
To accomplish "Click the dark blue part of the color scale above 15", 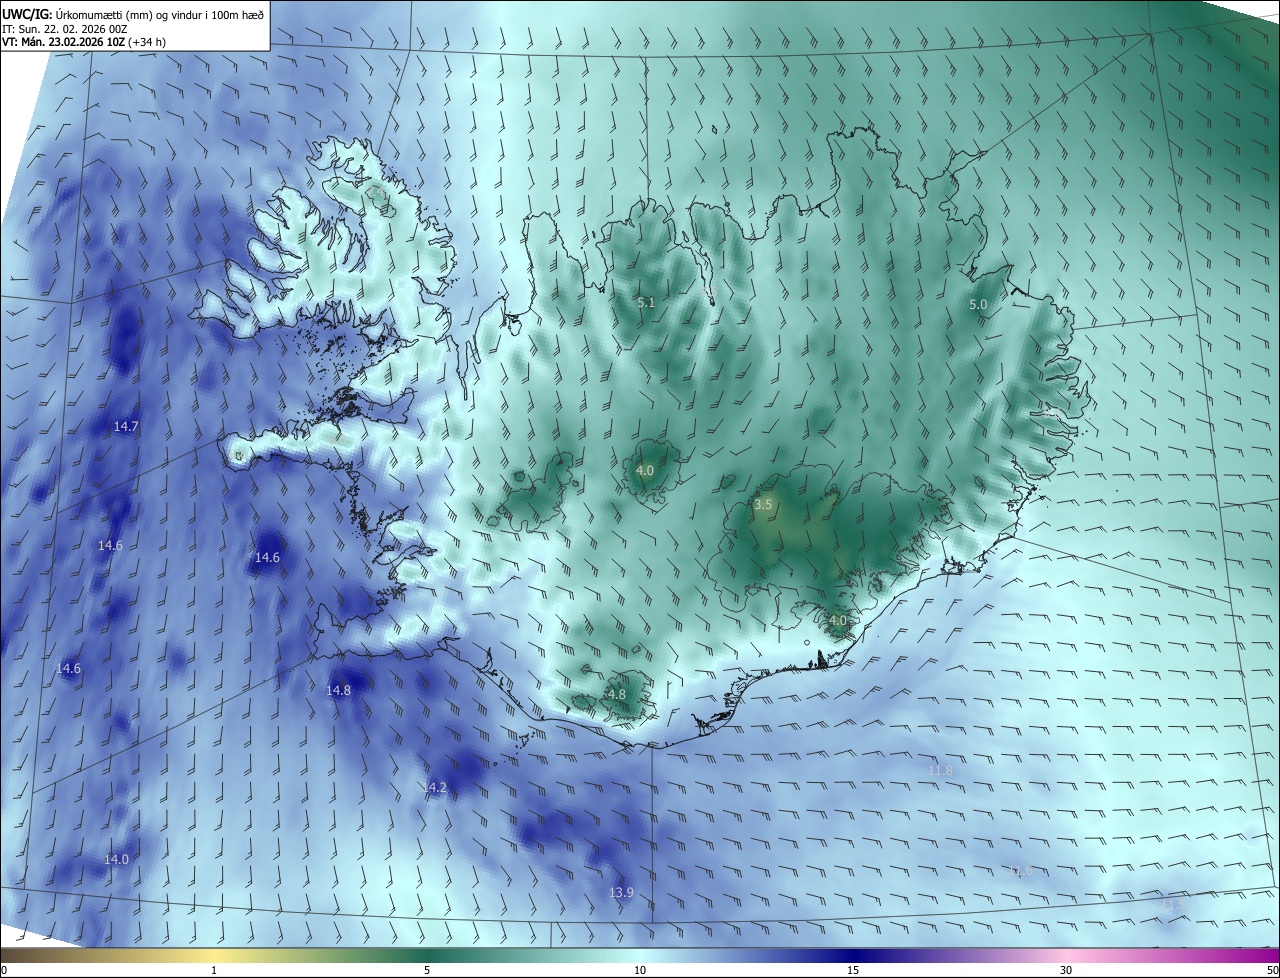I will pyautogui.click(x=853, y=955).
